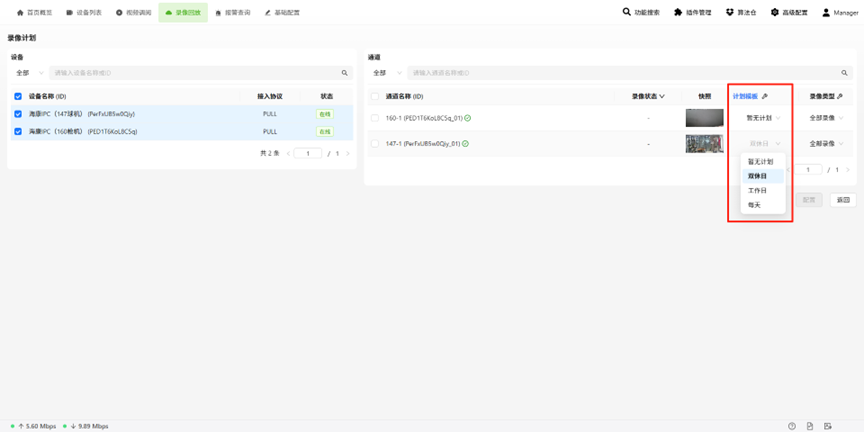Open the 报警查询 tab
Image resolution: width=864 pixels, height=432 pixels.
[233, 12]
